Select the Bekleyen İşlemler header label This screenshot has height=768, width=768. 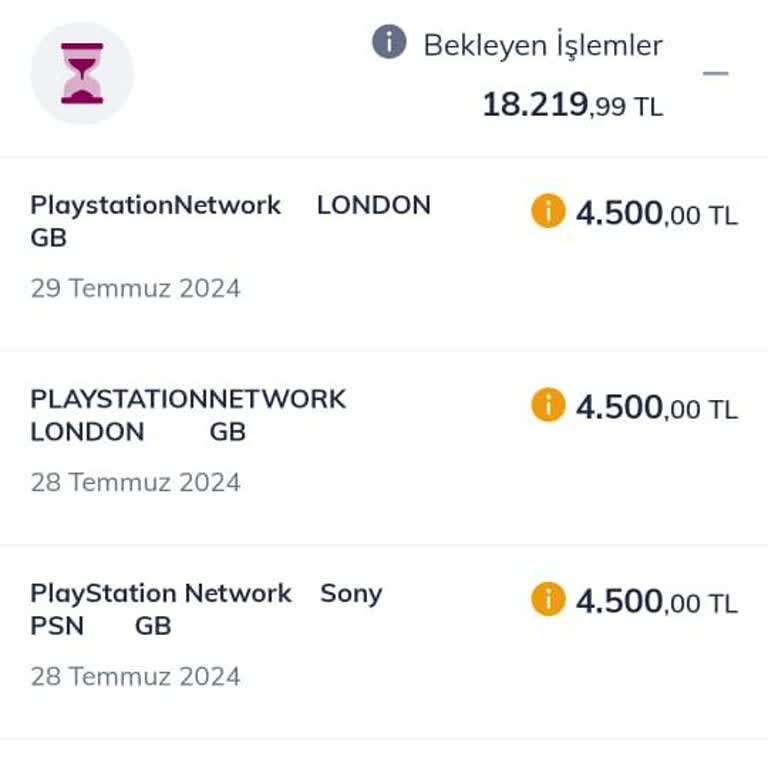[542, 45]
